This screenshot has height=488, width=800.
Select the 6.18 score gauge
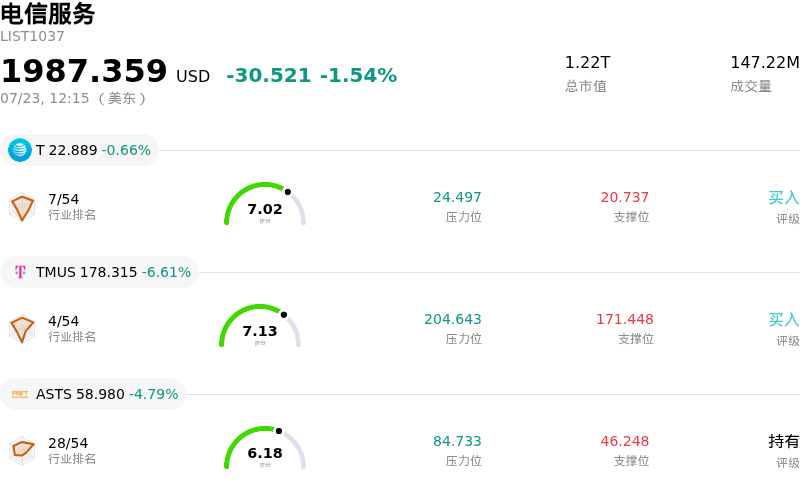pyautogui.click(x=265, y=448)
